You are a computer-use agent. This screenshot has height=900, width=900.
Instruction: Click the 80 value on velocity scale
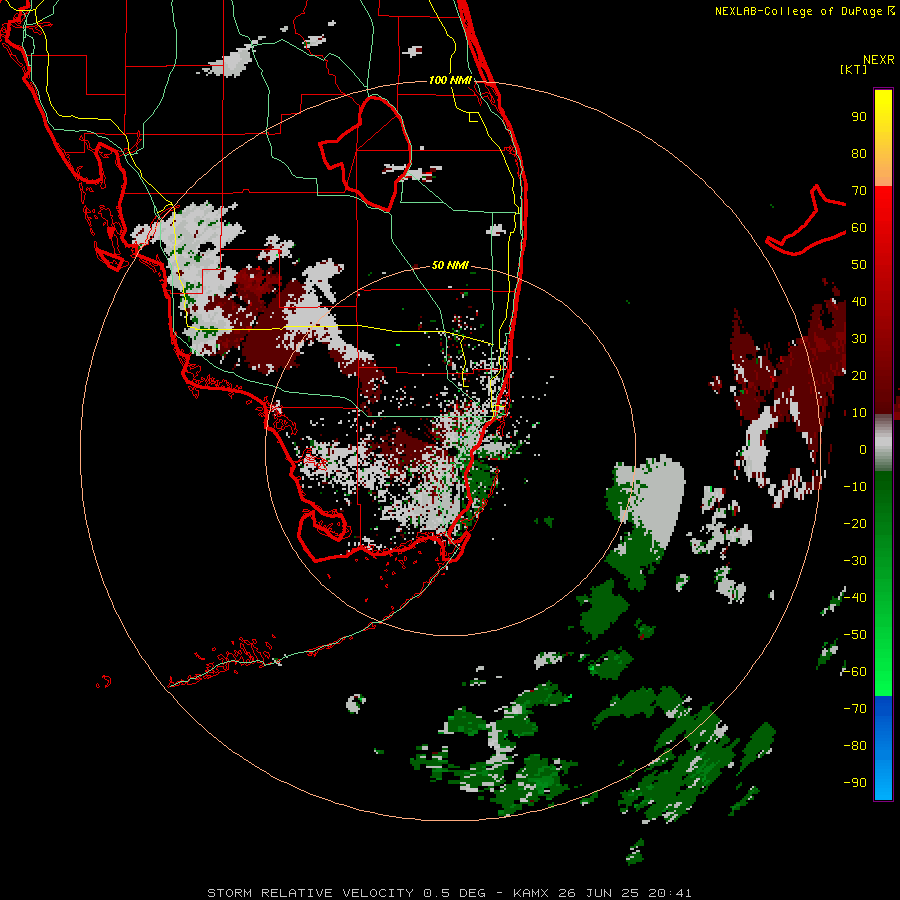859,153
